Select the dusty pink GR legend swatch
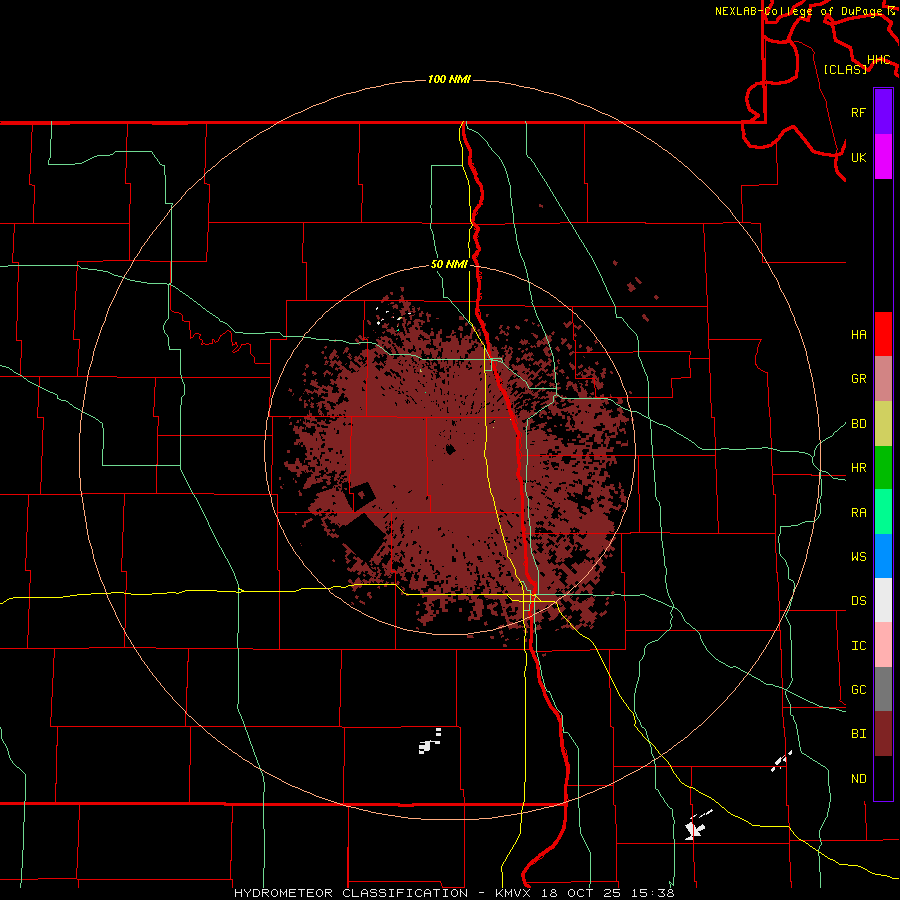The height and width of the screenshot is (900, 900). click(x=883, y=379)
